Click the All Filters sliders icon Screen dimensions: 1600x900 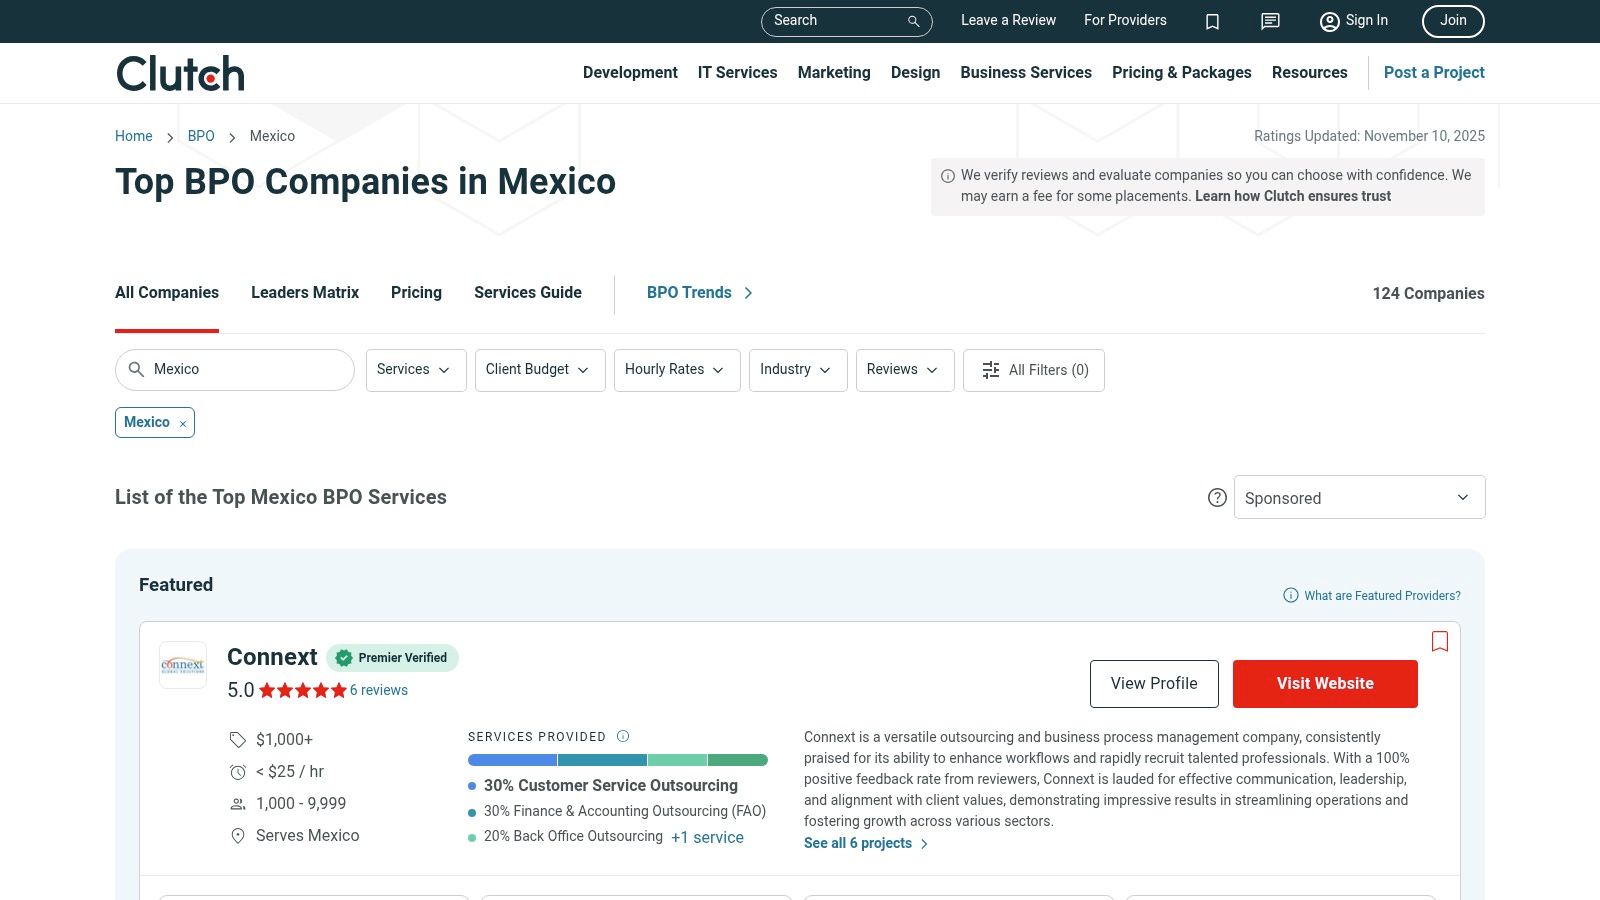[x=990, y=370]
